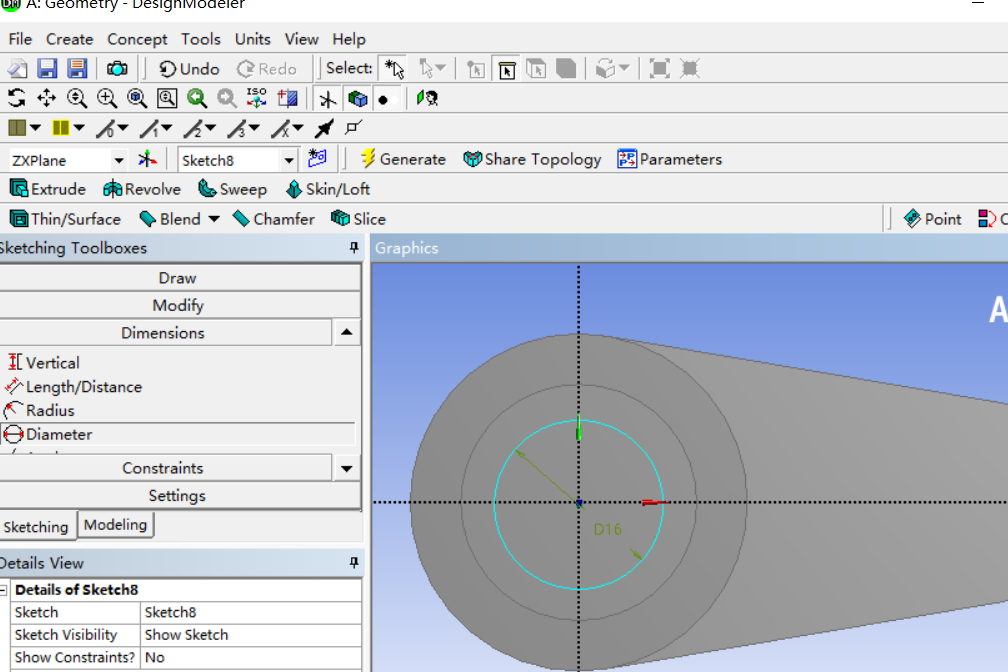This screenshot has height=672, width=1008.
Task: Click the Display Plane icon
Action: click(287, 98)
